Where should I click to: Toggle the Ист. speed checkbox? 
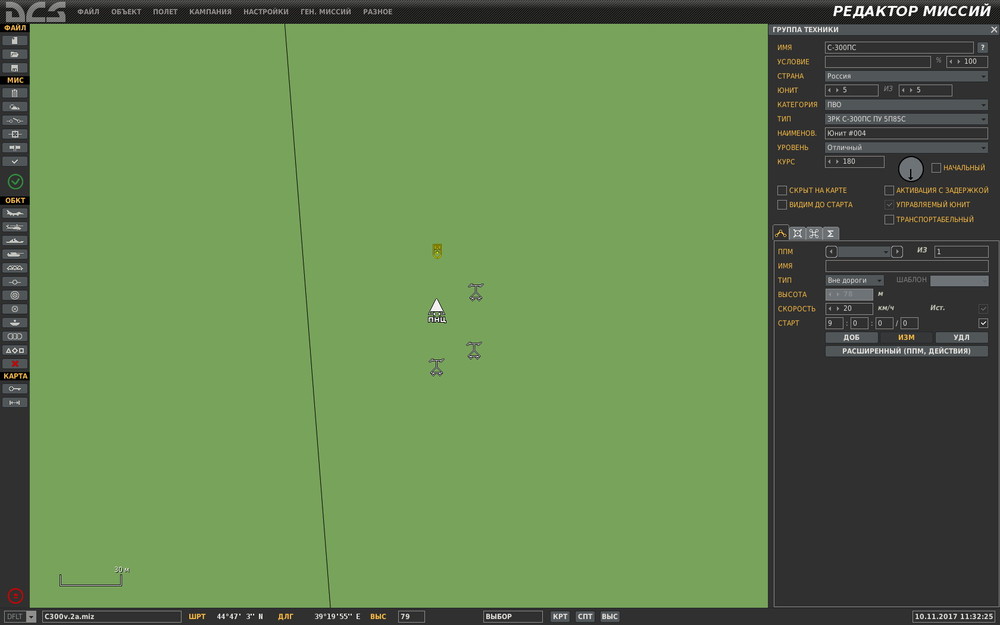(x=983, y=309)
